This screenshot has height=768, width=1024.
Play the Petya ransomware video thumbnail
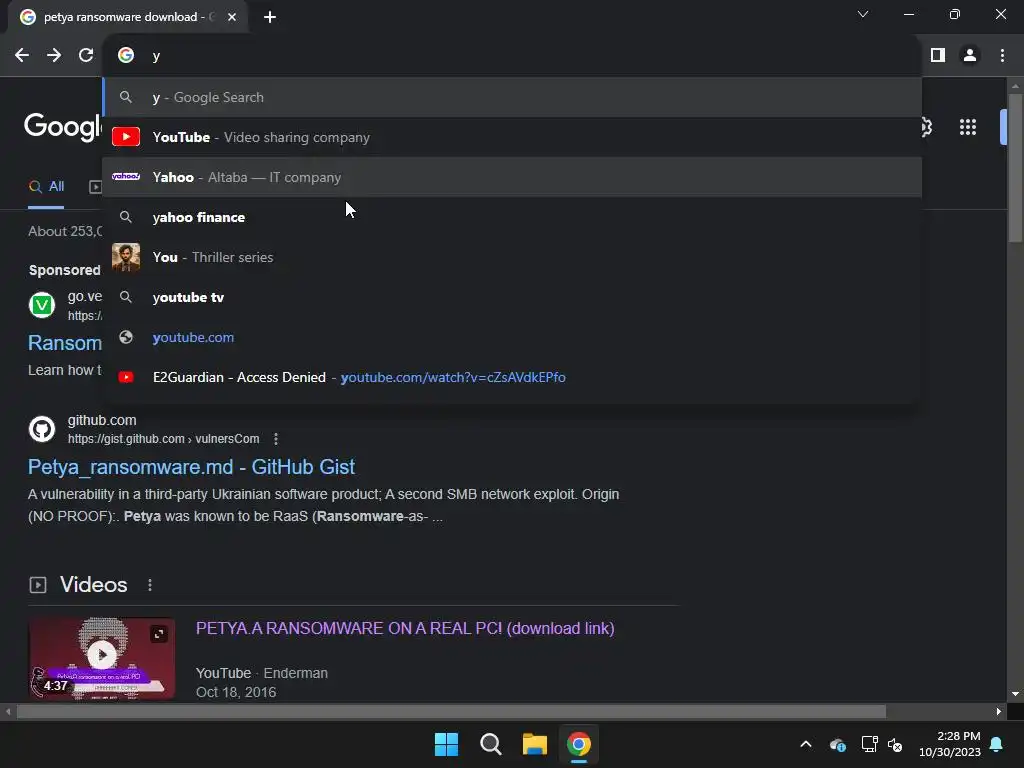(x=102, y=658)
